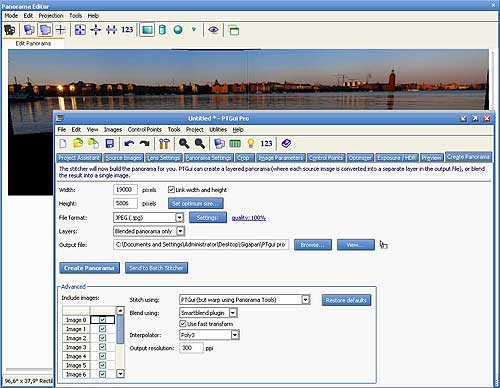Click the green table icon in PTGui toolbar

pyautogui.click(x=235, y=144)
